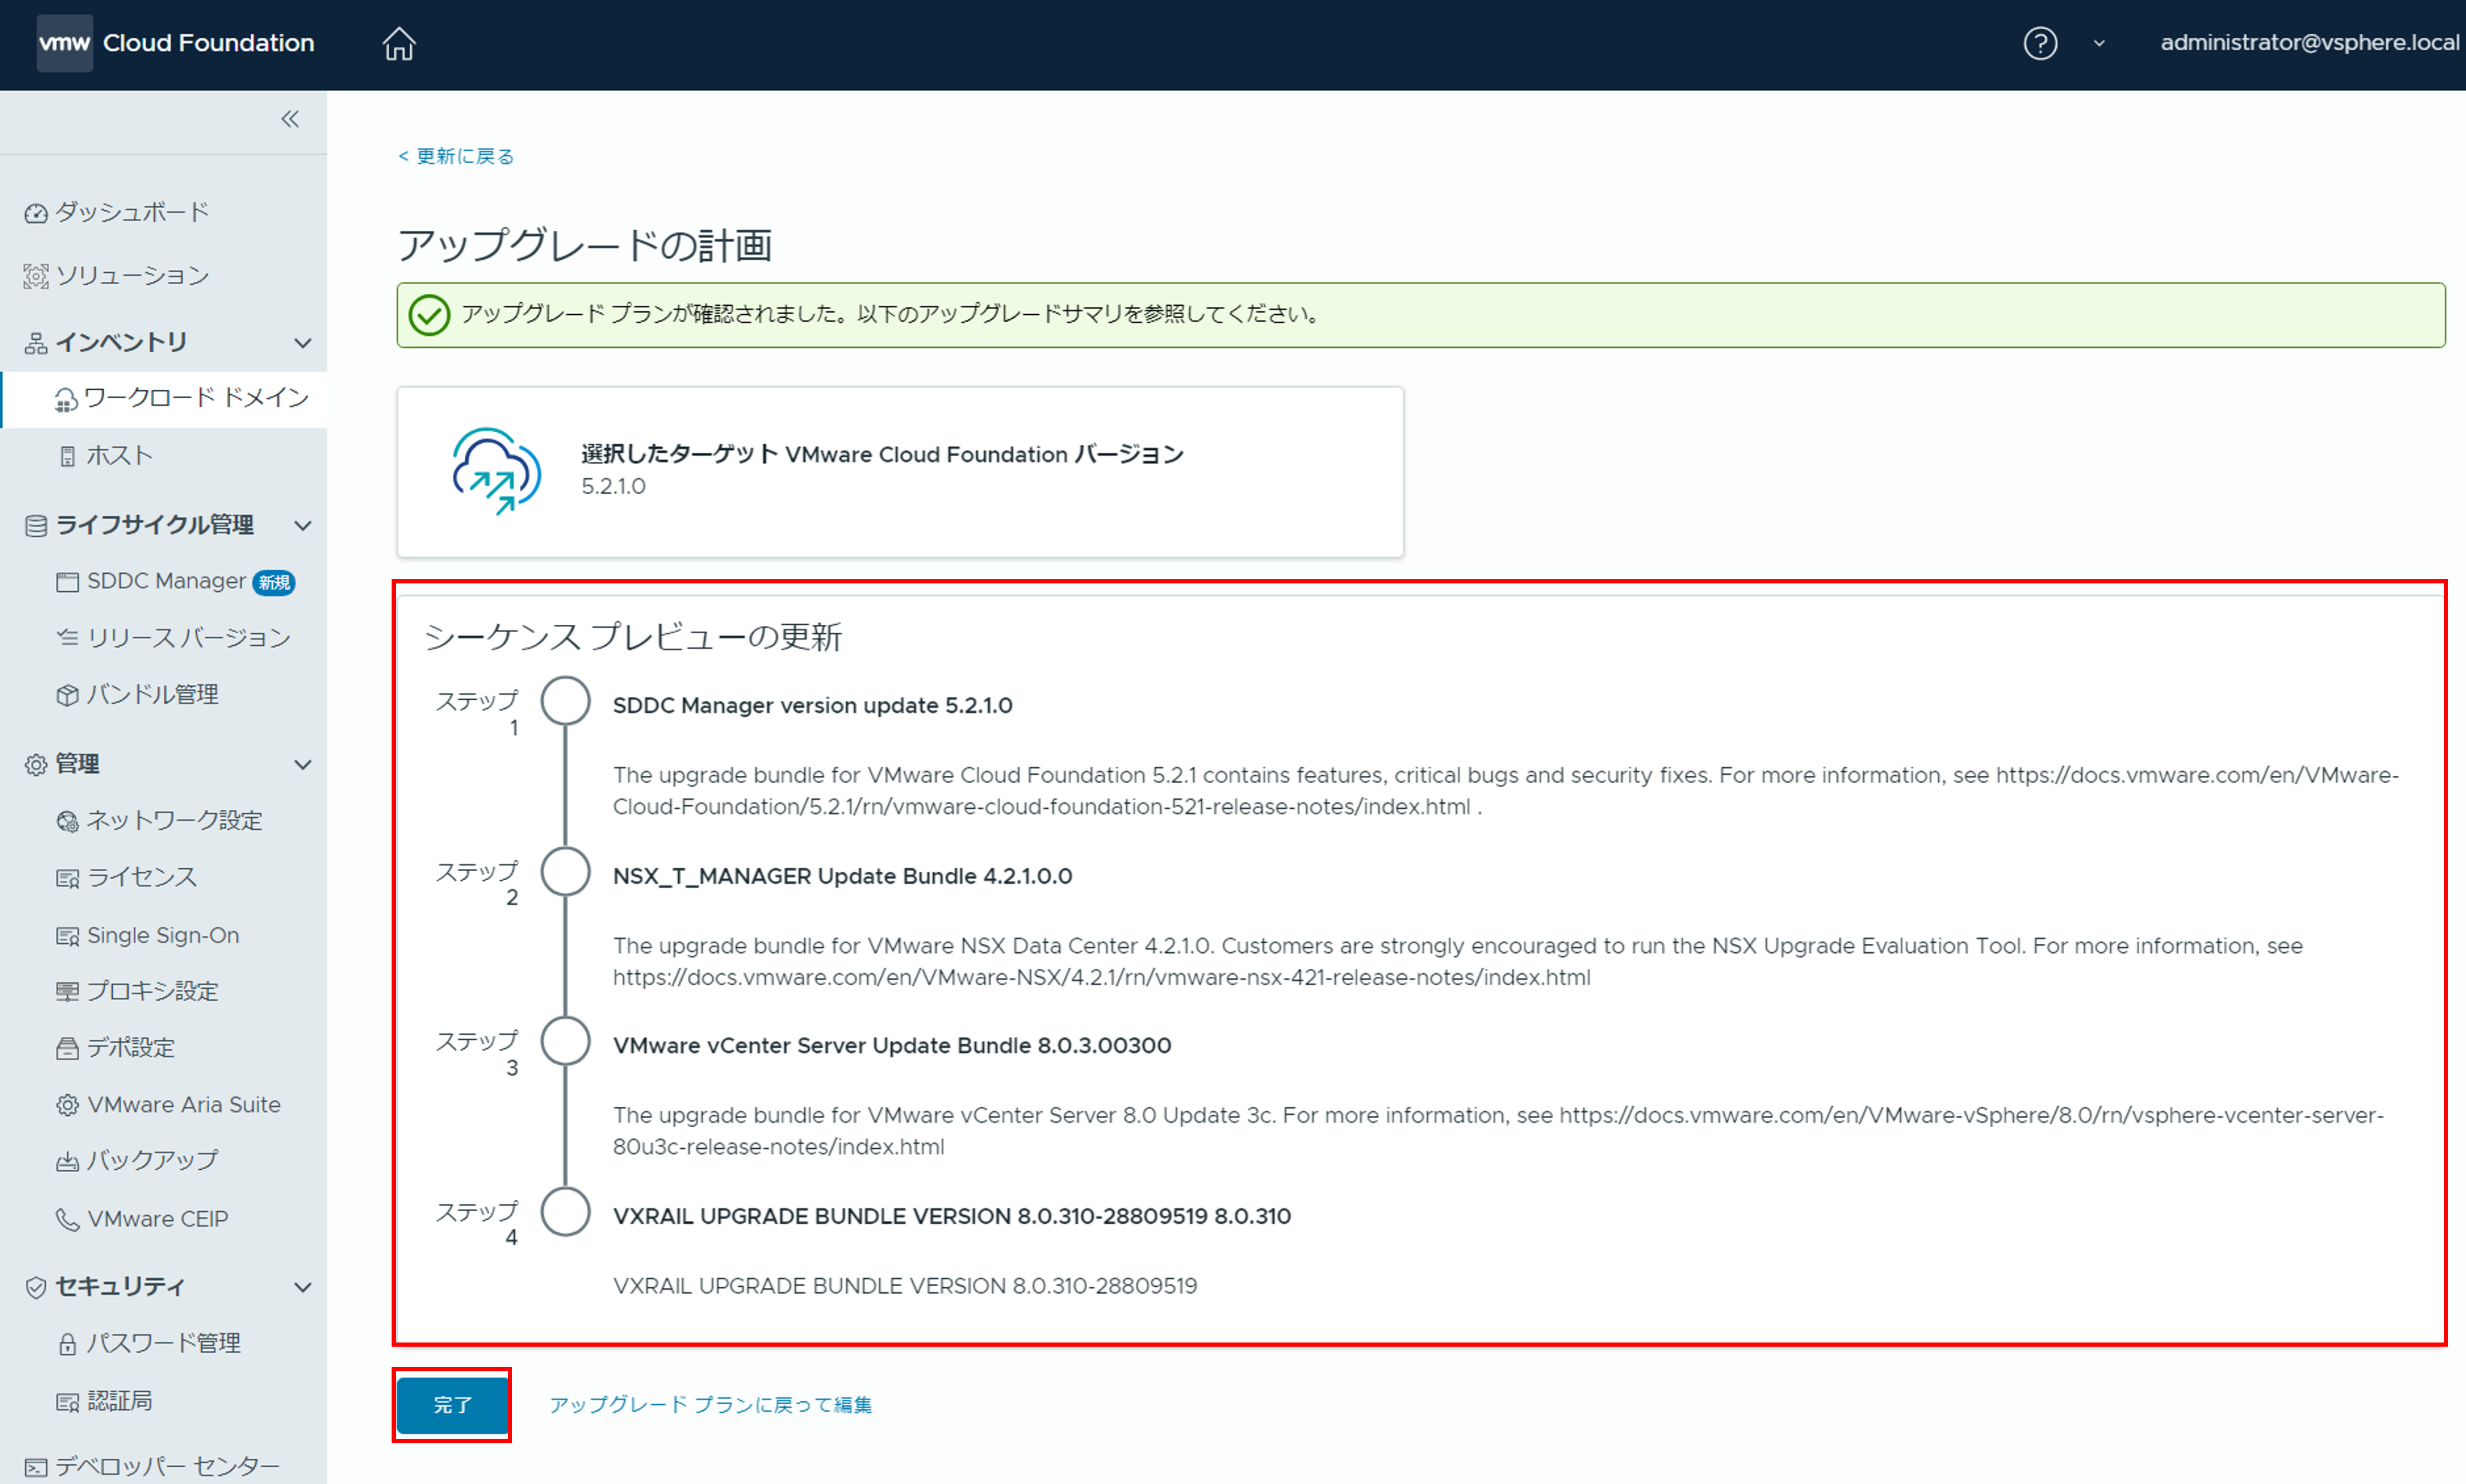Click the ソリューション icon
This screenshot has height=1484, width=2466.
pyautogui.click(x=36, y=276)
